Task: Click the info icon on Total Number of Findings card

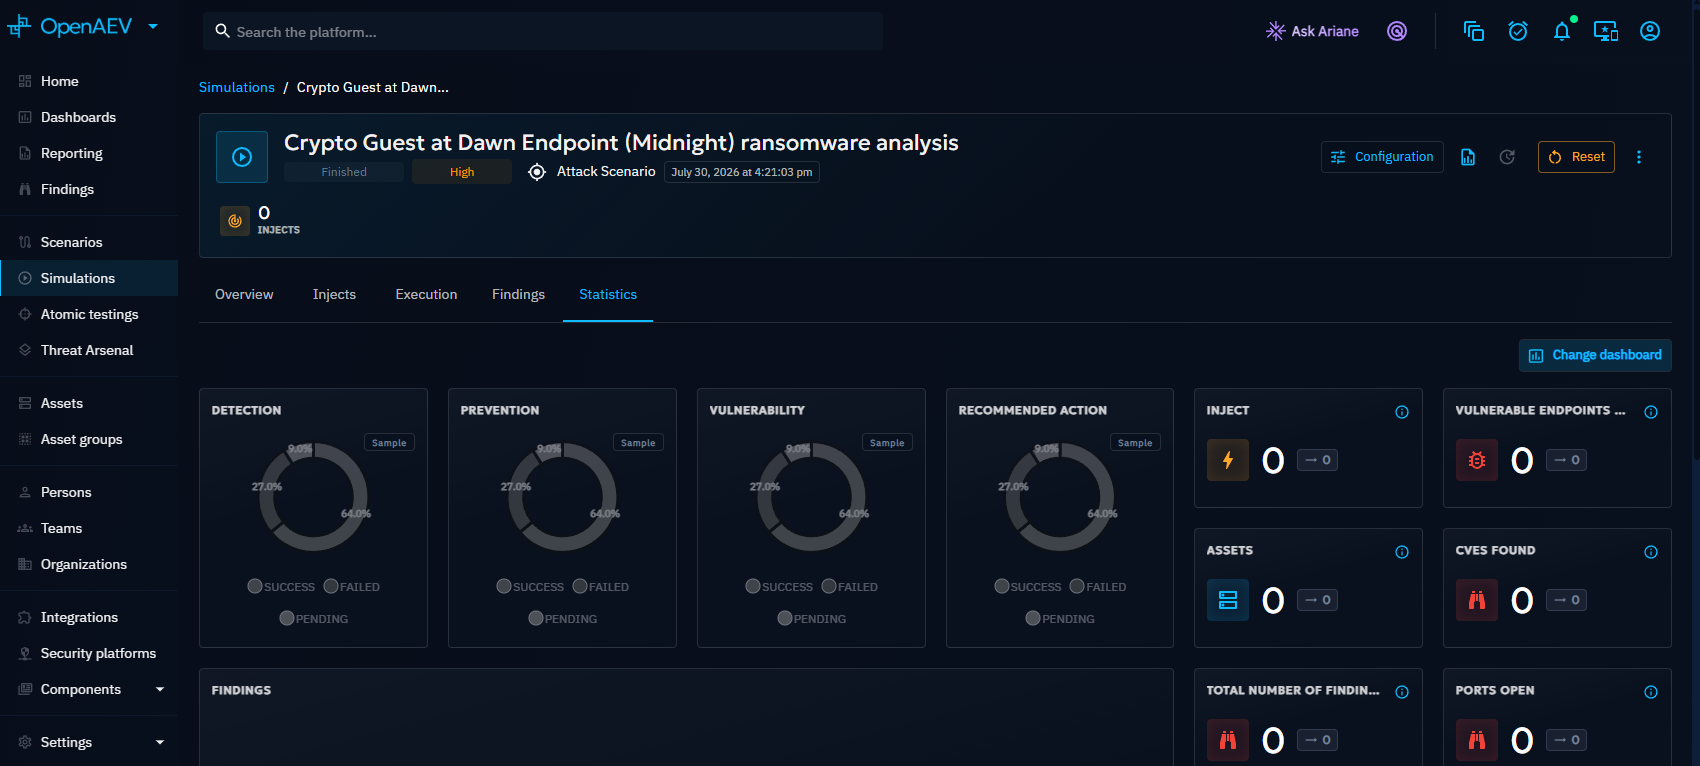Action: [1402, 692]
